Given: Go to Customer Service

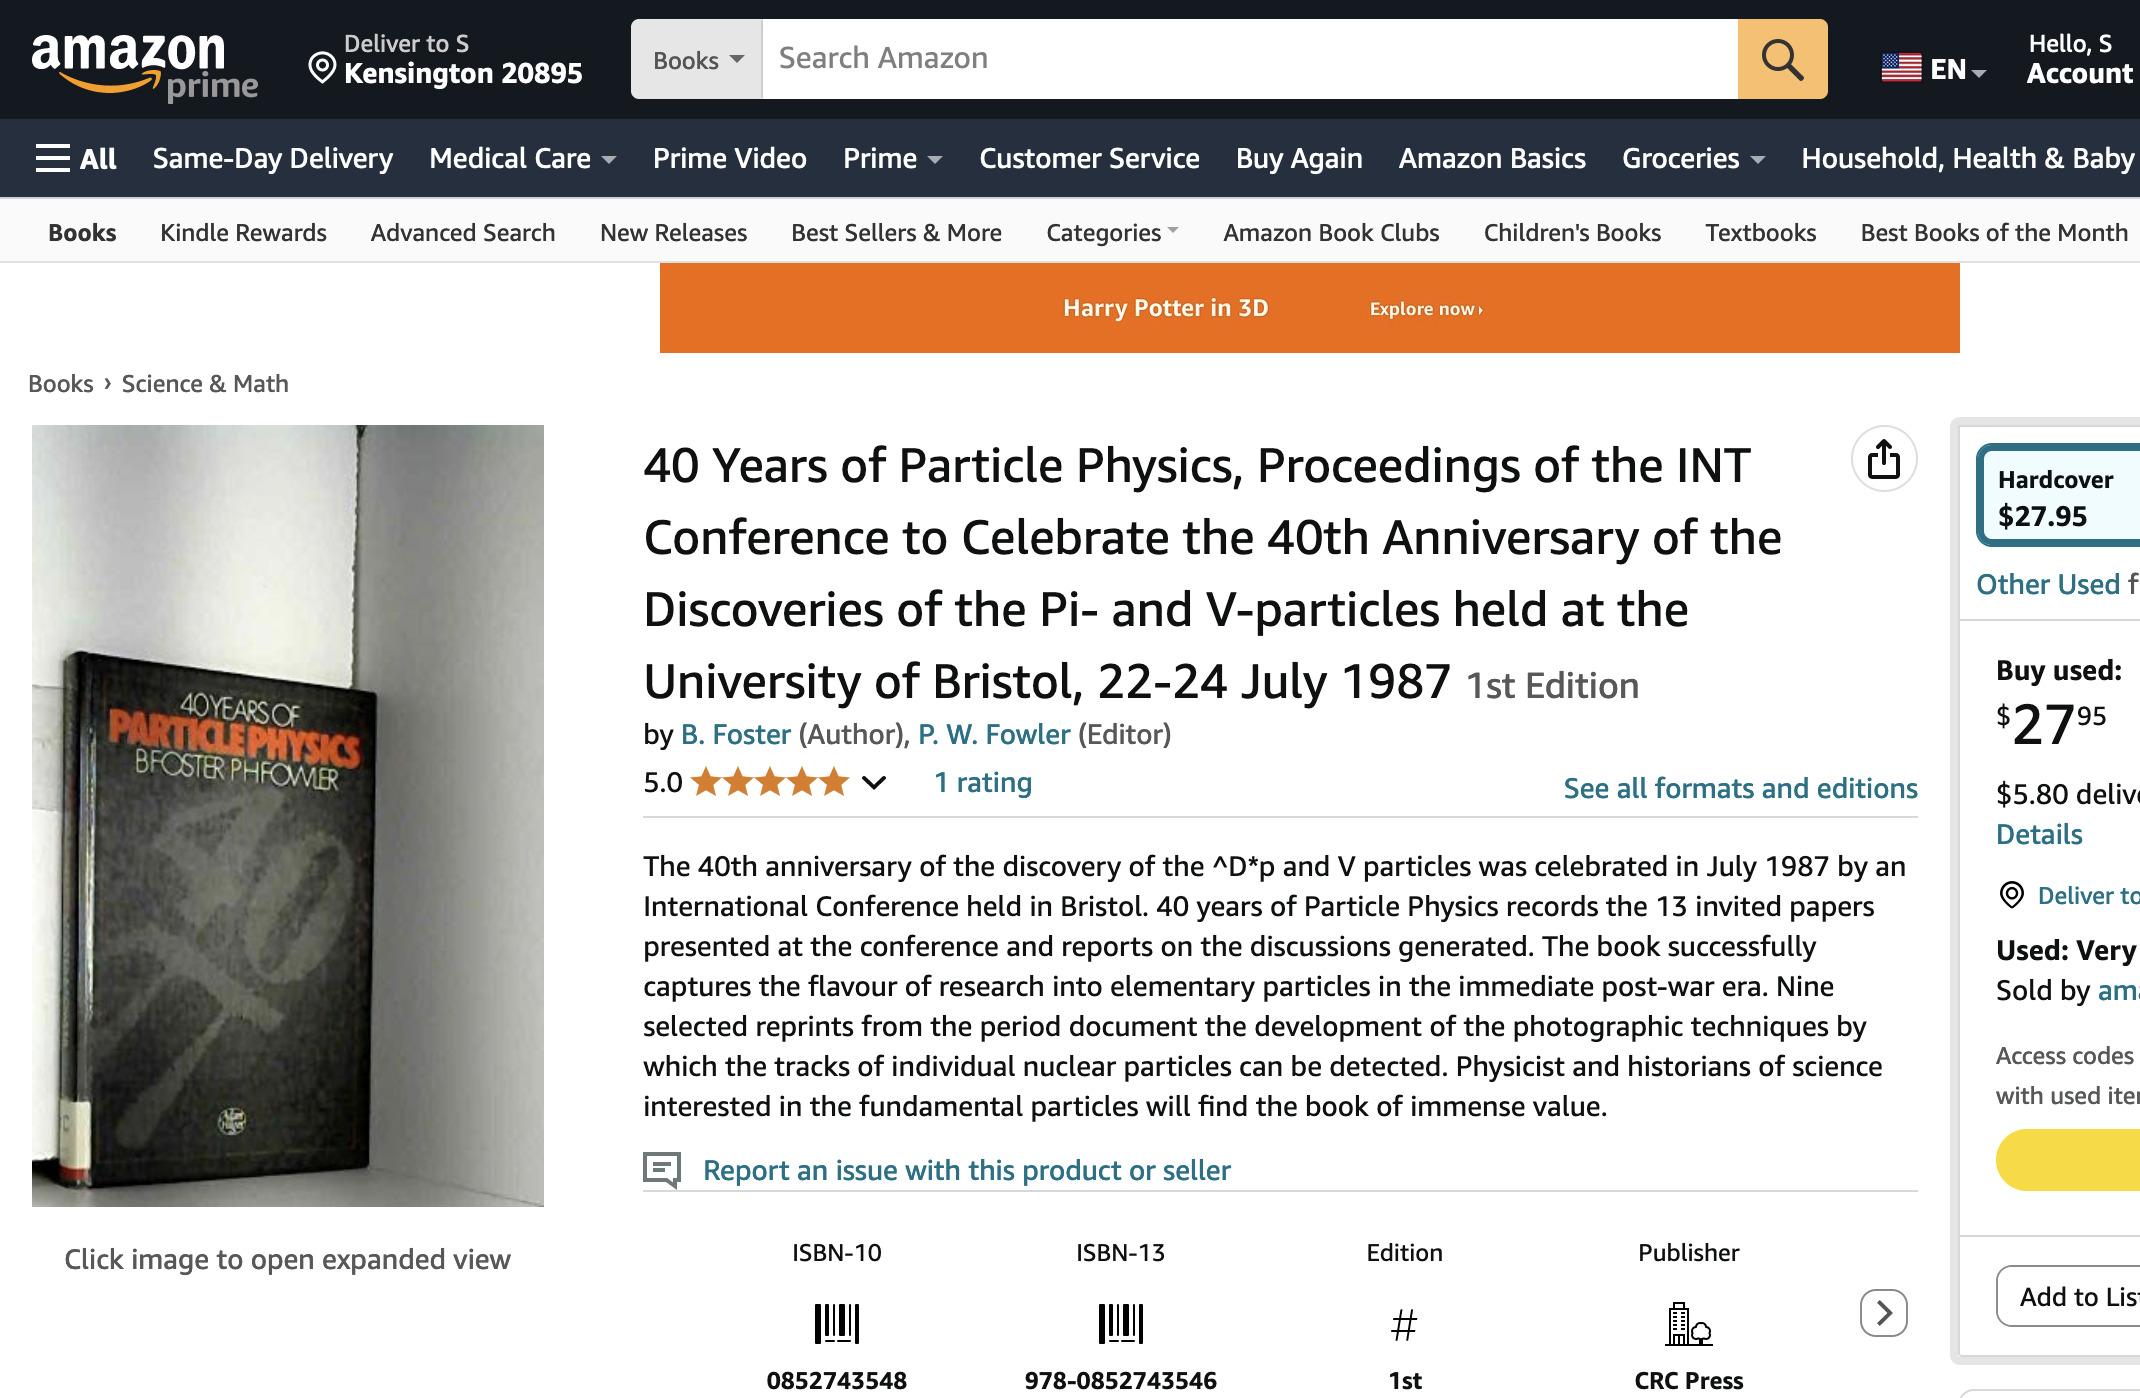Looking at the screenshot, I should tap(1089, 158).
